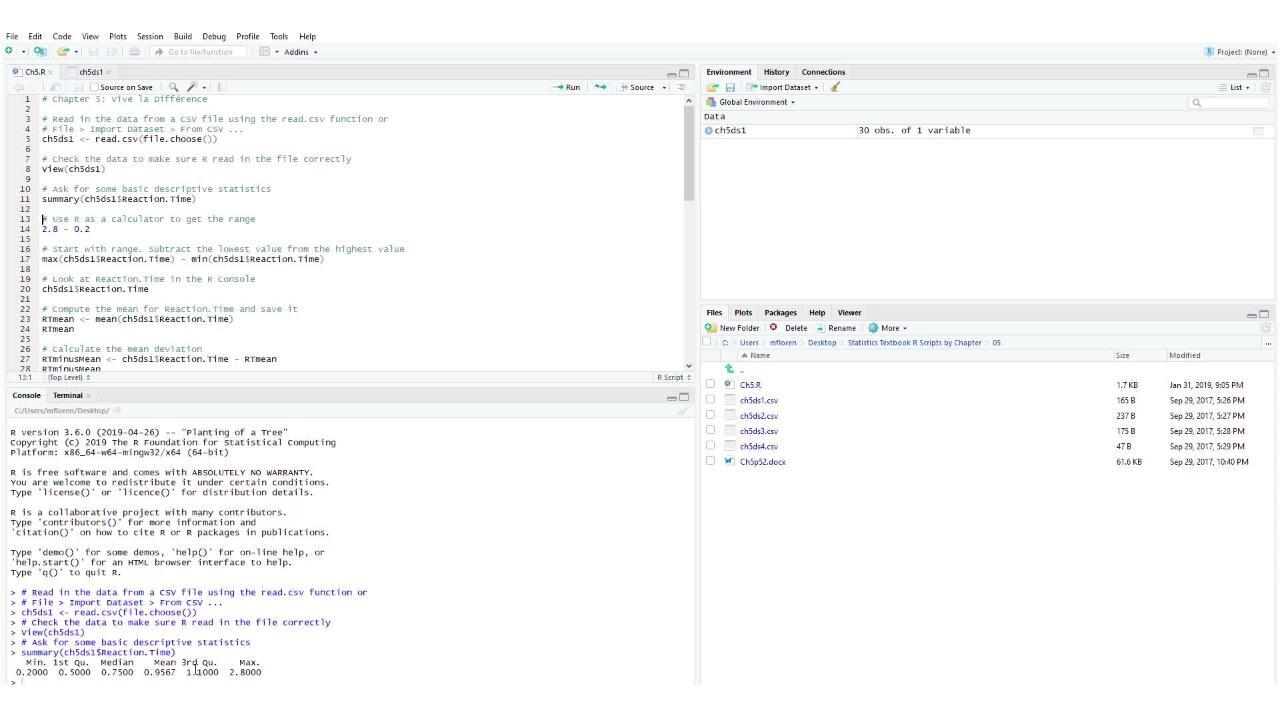The width and height of the screenshot is (1280, 720).
Task: Check the box next to Ch5p52.docx
Action: 710,461
